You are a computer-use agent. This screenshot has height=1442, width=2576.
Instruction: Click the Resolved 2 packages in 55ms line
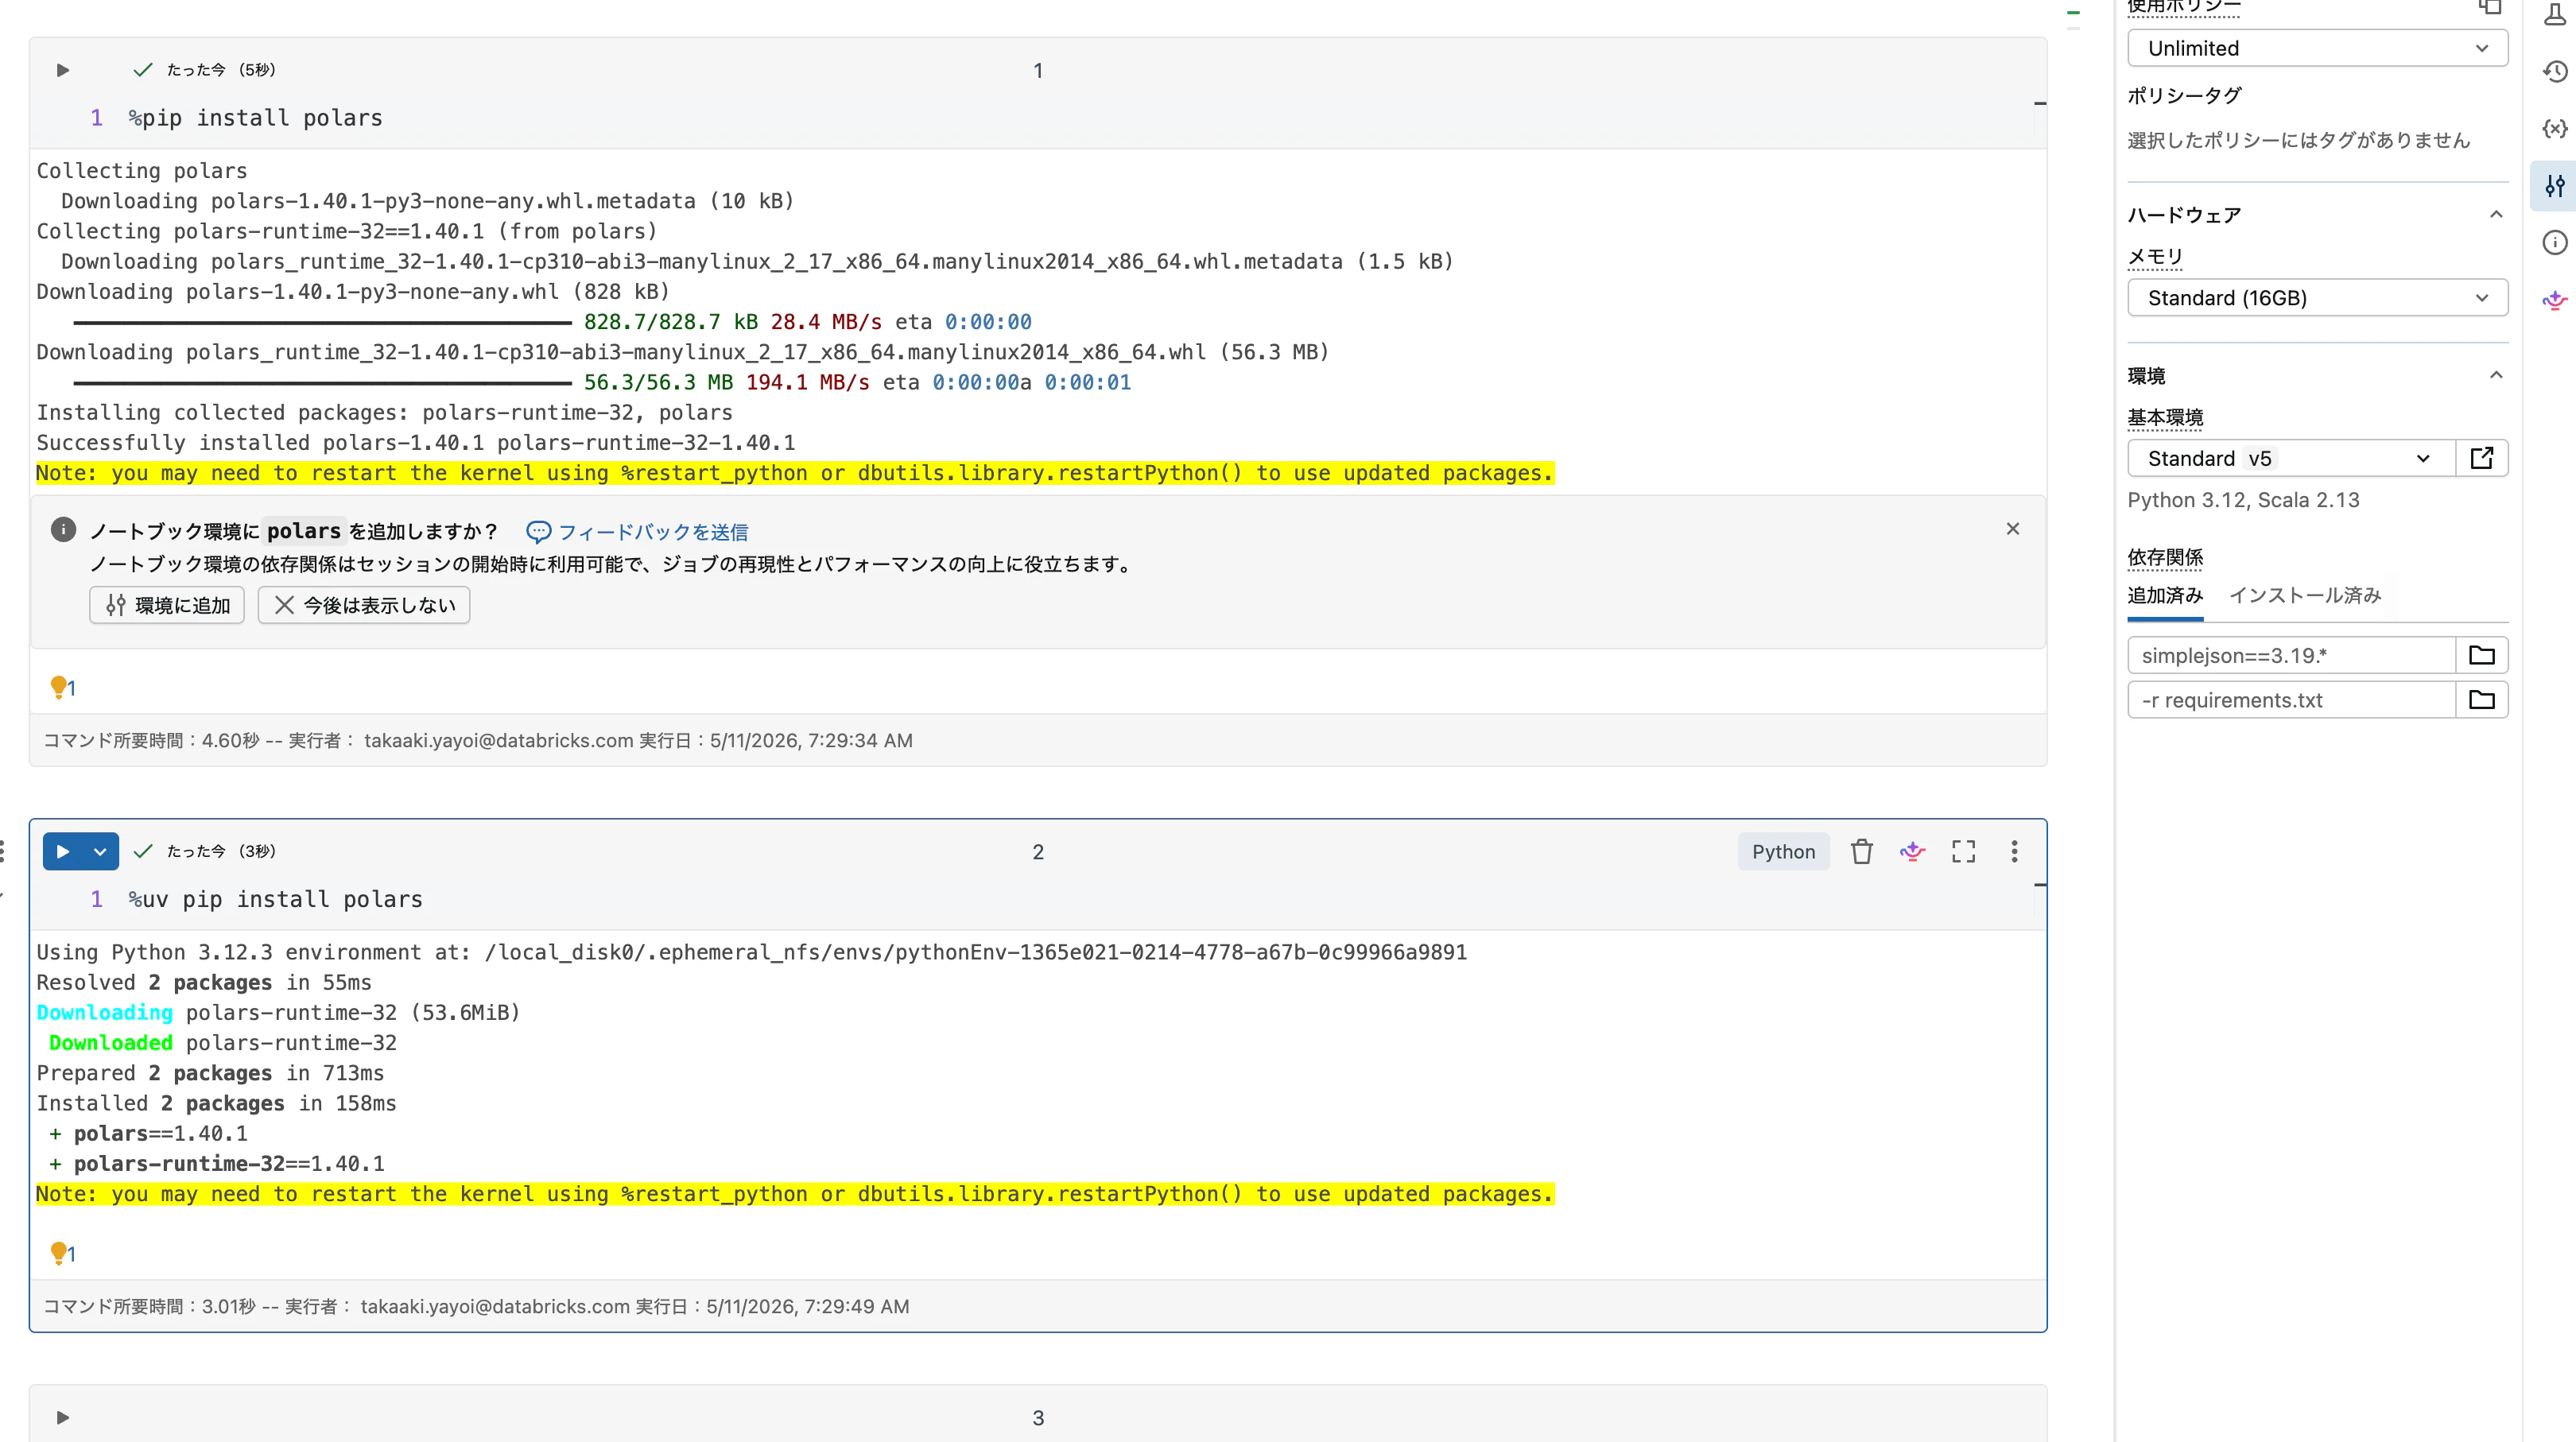[204, 983]
